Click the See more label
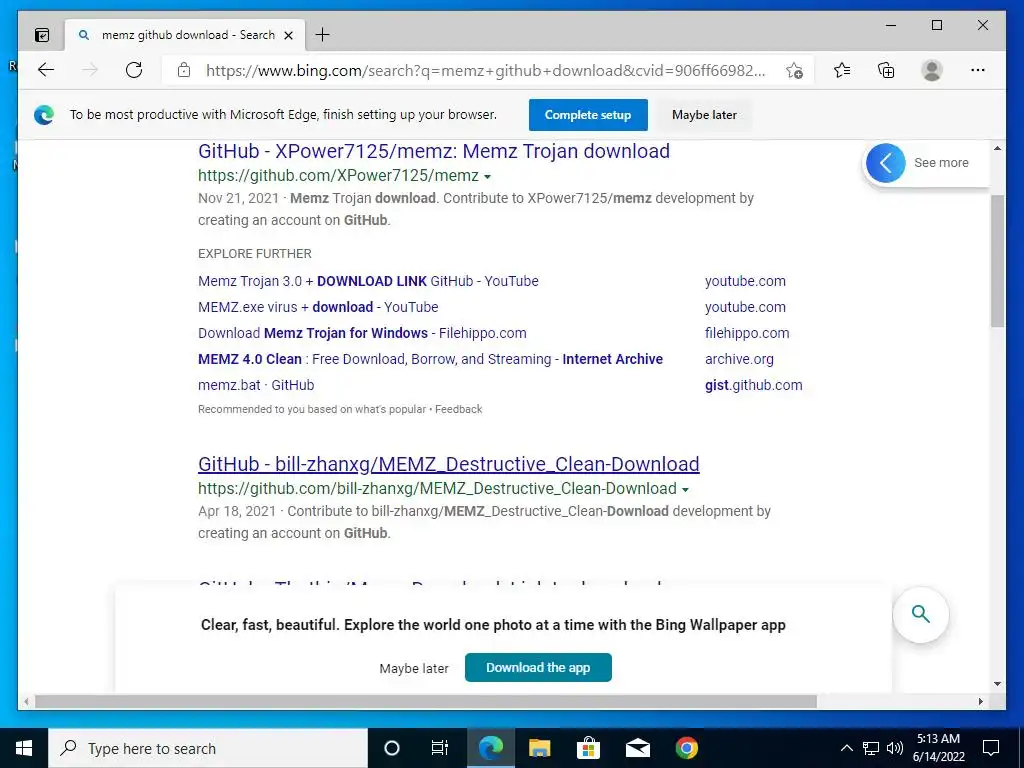The image size is (1024, 768). [941, 163]
